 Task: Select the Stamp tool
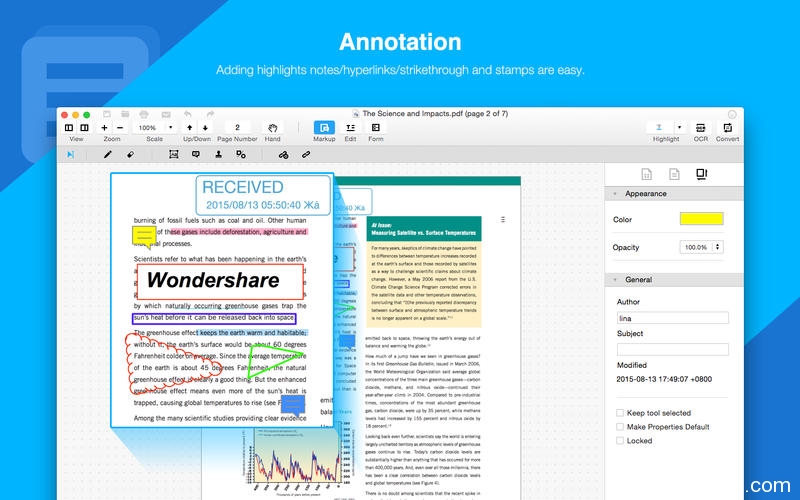point(218,154)
